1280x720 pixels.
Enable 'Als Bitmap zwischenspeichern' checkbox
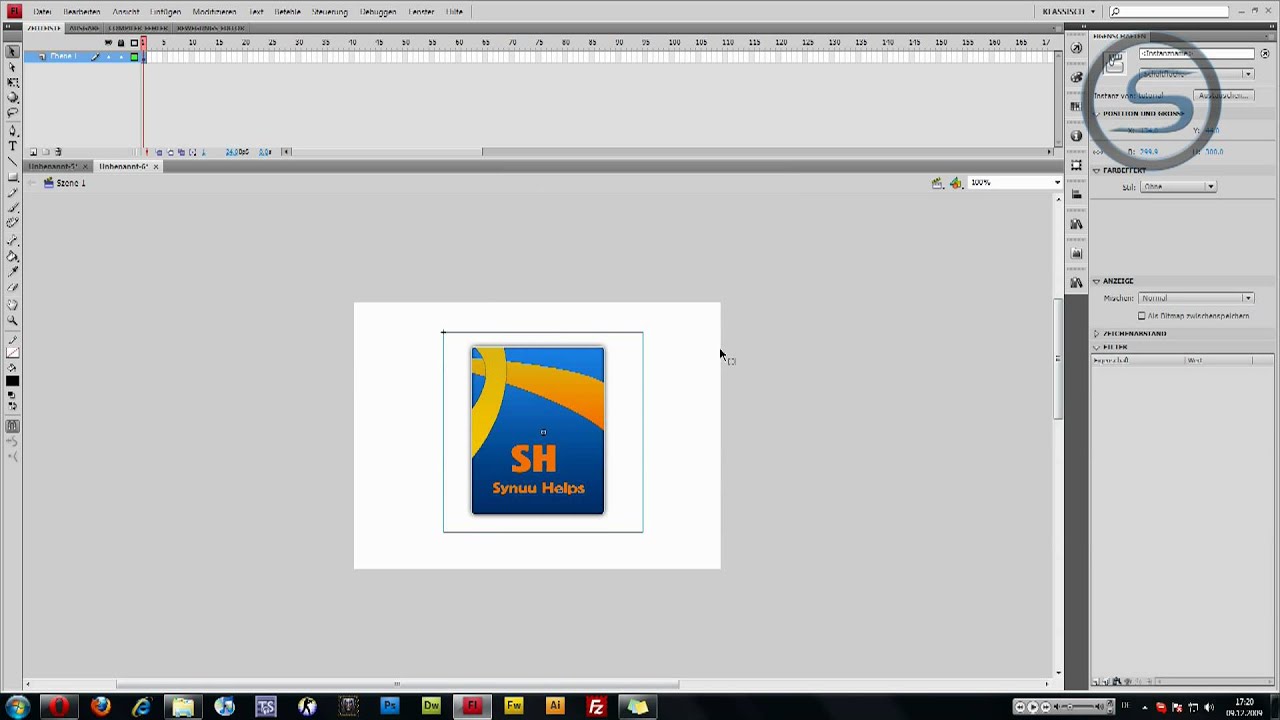(x=1142, y=316)
